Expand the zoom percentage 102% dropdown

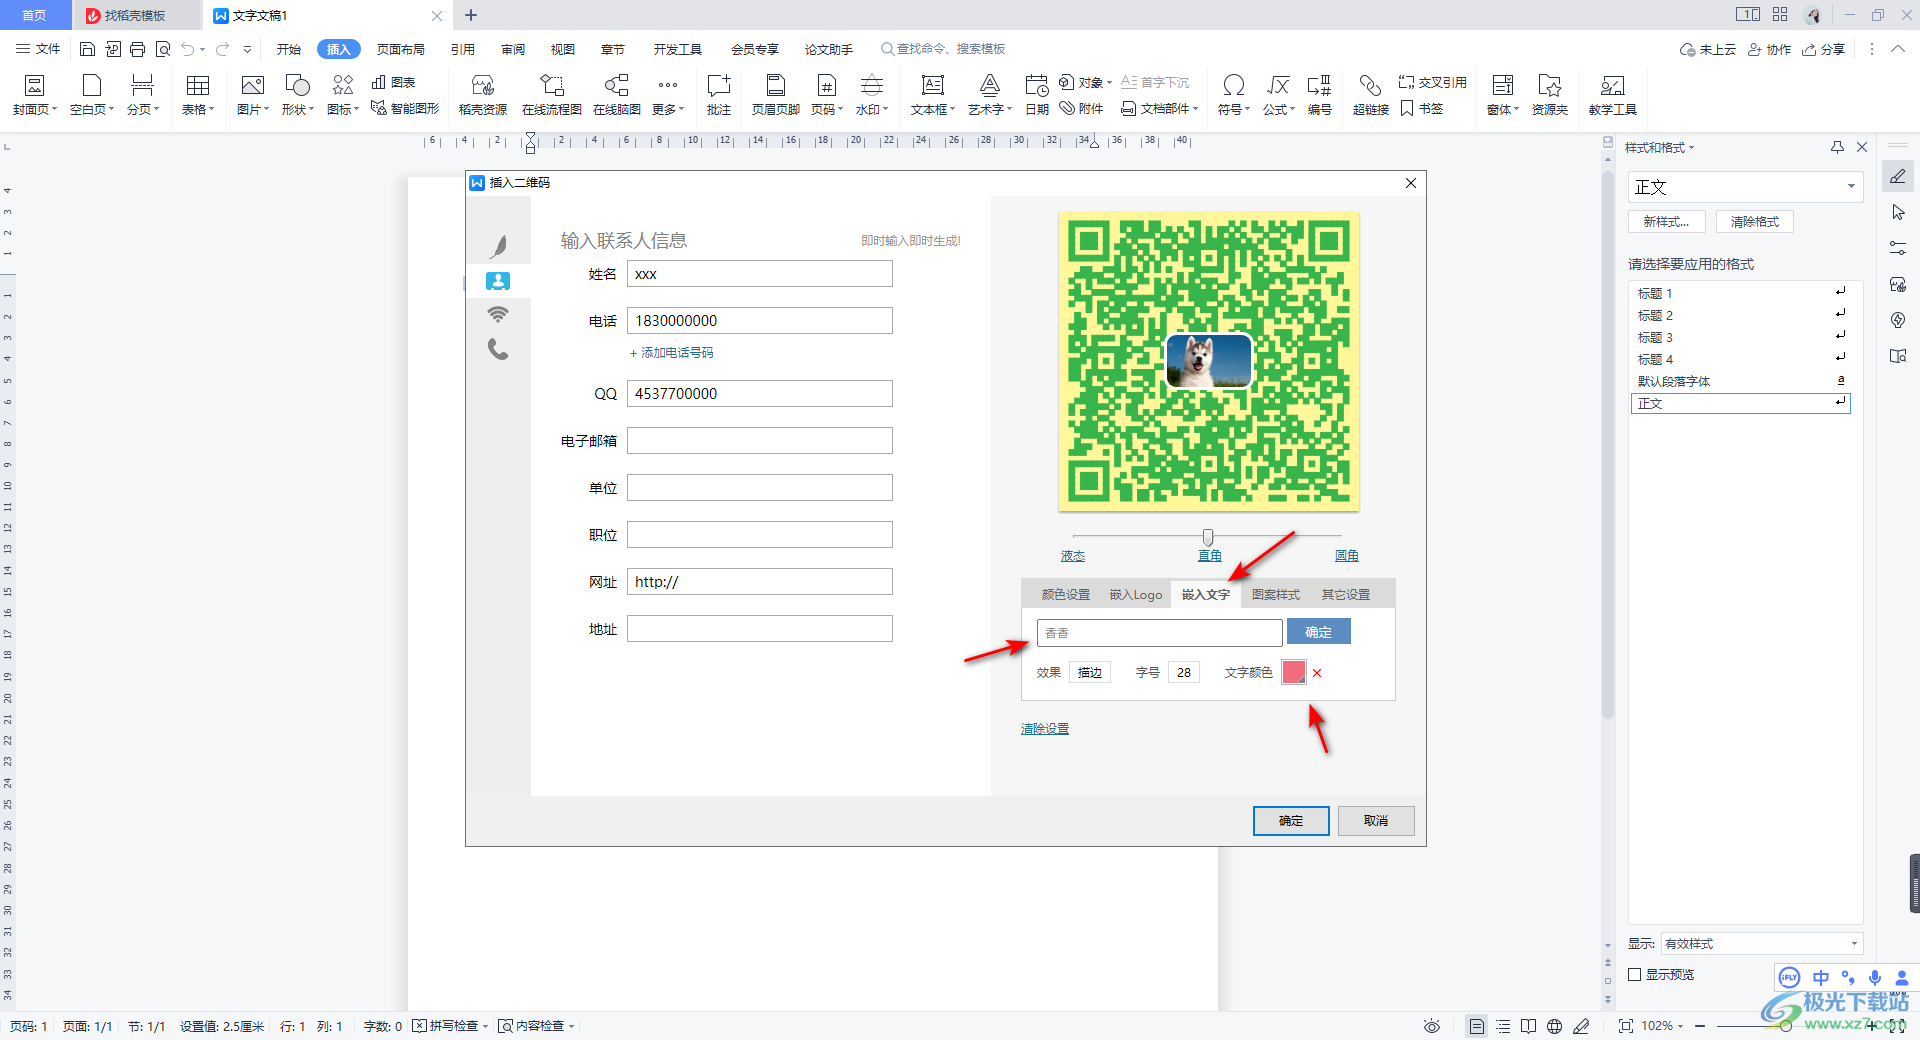click(1662, 1026)
